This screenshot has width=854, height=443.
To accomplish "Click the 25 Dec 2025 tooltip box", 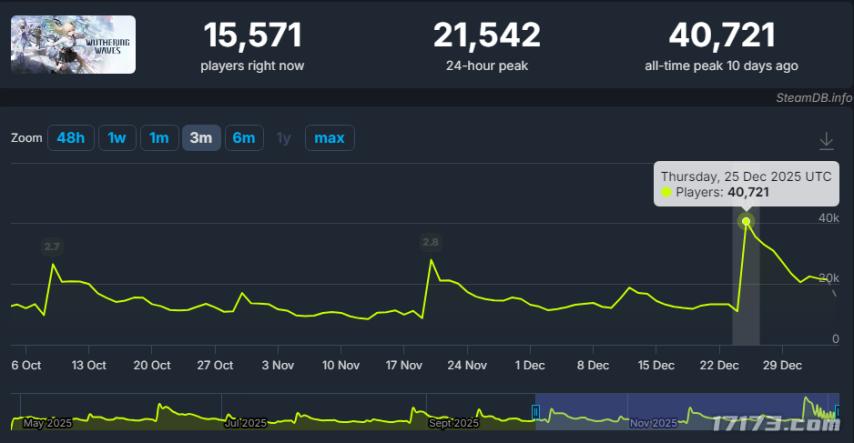I will 746,183.
